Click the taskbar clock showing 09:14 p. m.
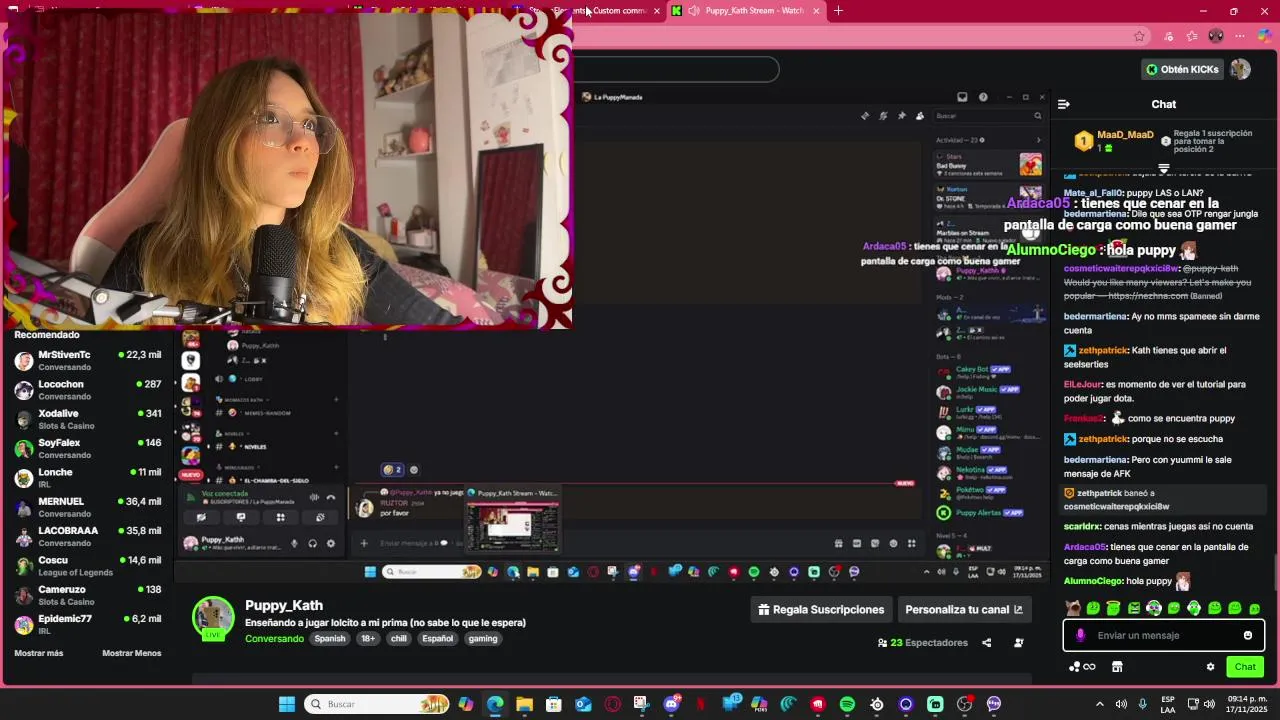 pyautogui.click(x=1247, y=704)
